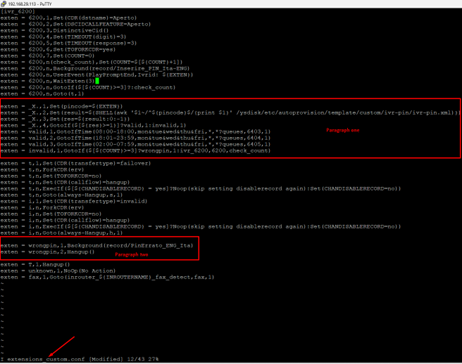
Task: Click the _X.,3,Set(res=${result:0:-1}) line
Action: (65, 119)
